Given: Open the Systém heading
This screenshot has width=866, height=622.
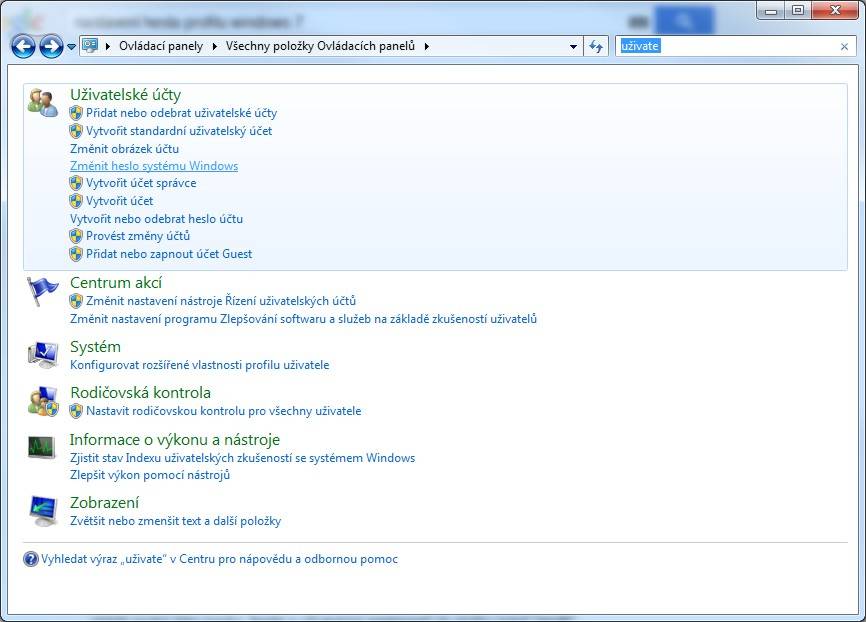Looking at the screenshot, I should coord(95,347).
